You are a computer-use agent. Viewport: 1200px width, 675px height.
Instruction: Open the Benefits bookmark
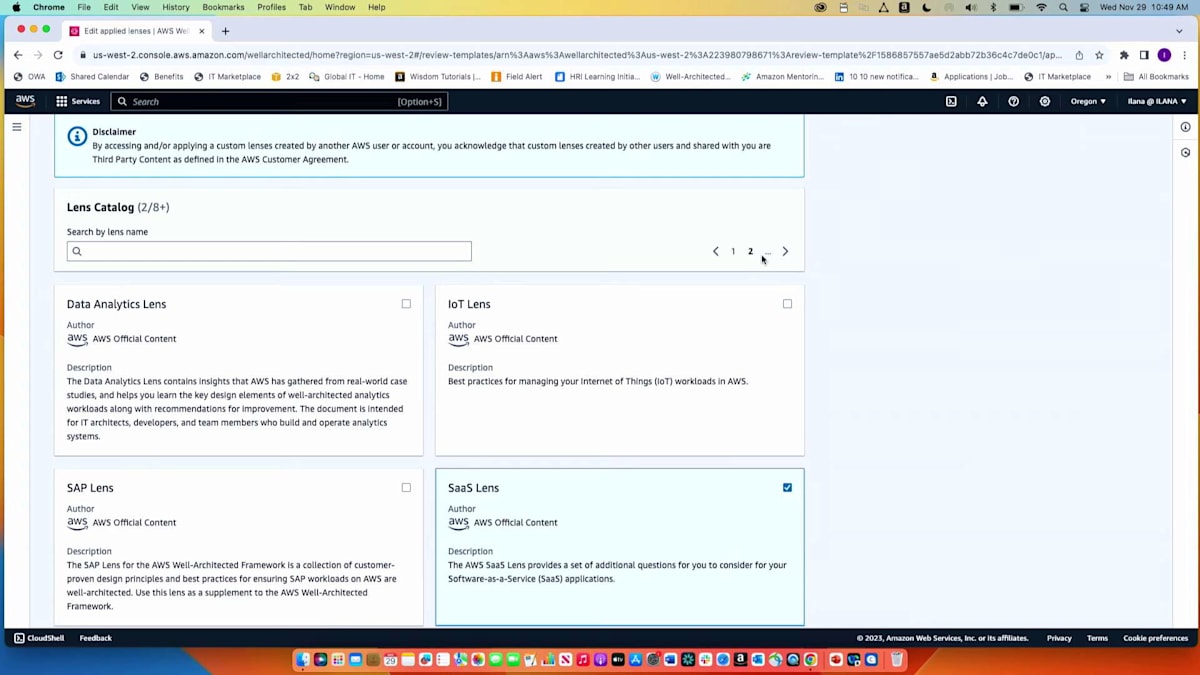(x=161, y=76)
